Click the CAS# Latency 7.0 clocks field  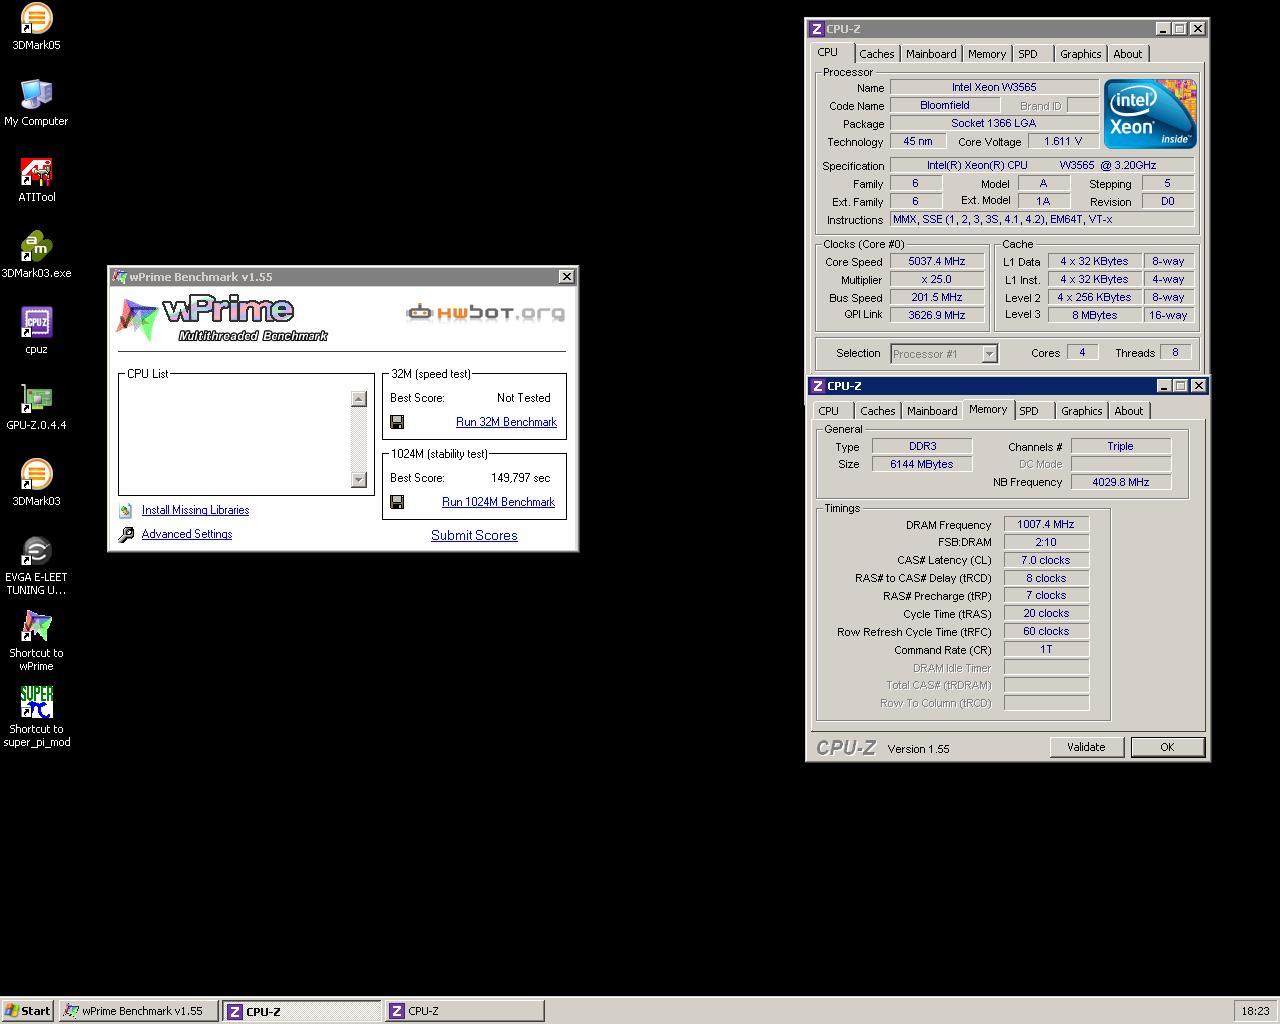pyautogui.click(x=1046, y=560)
